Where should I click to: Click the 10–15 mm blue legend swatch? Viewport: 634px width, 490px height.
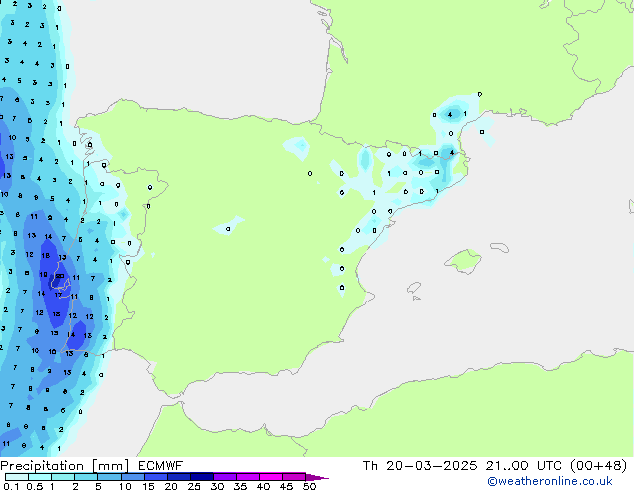coord(133,476)
